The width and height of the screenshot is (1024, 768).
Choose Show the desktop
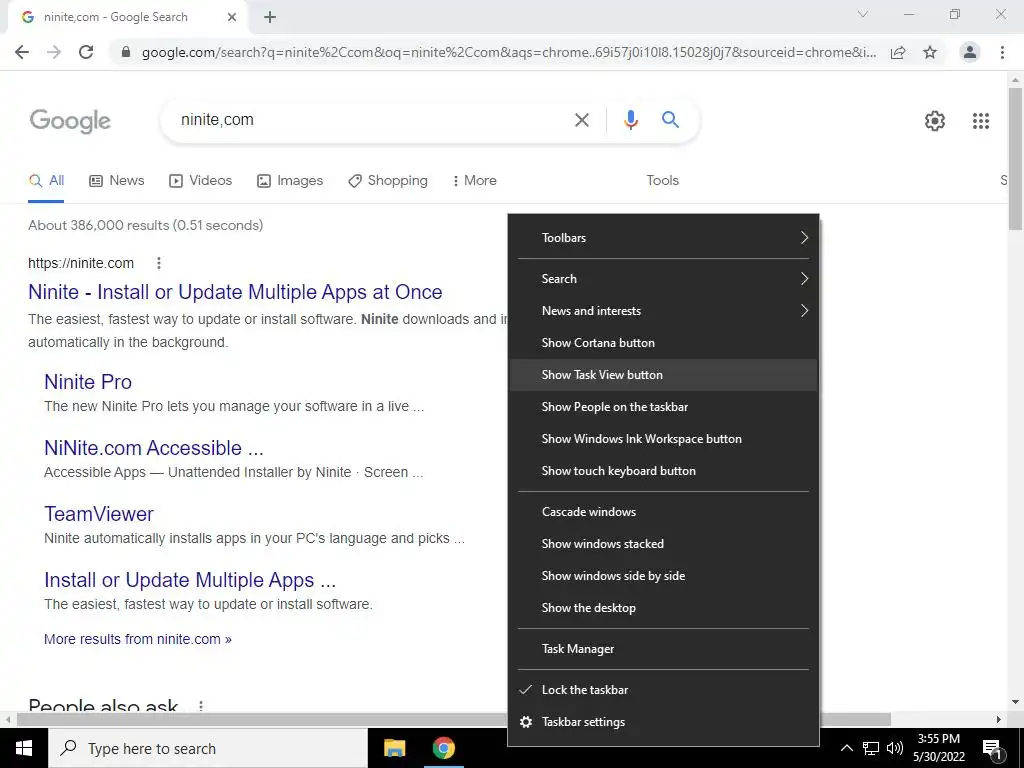664,608
